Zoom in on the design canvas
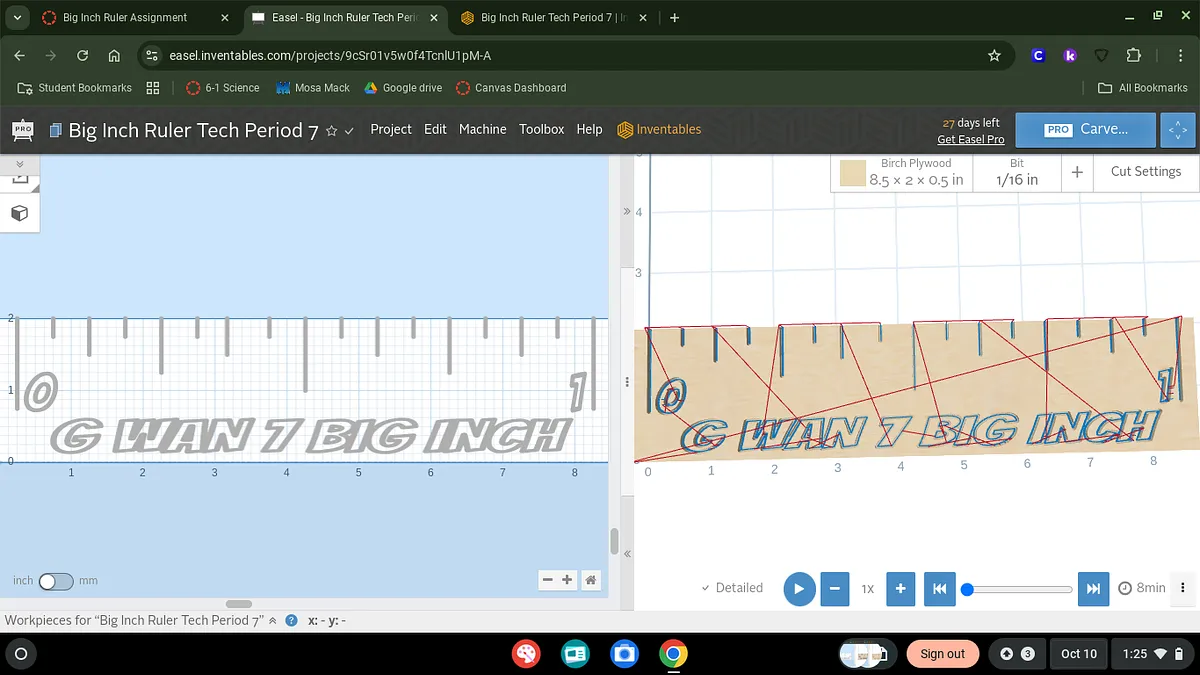The height and width of the screenshot is (675, 1200). point(567,580)
